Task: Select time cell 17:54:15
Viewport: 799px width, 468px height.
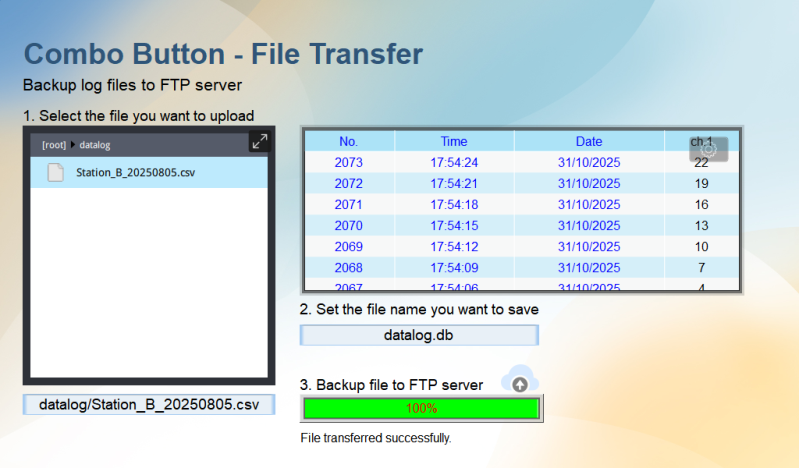Action: 454,225
